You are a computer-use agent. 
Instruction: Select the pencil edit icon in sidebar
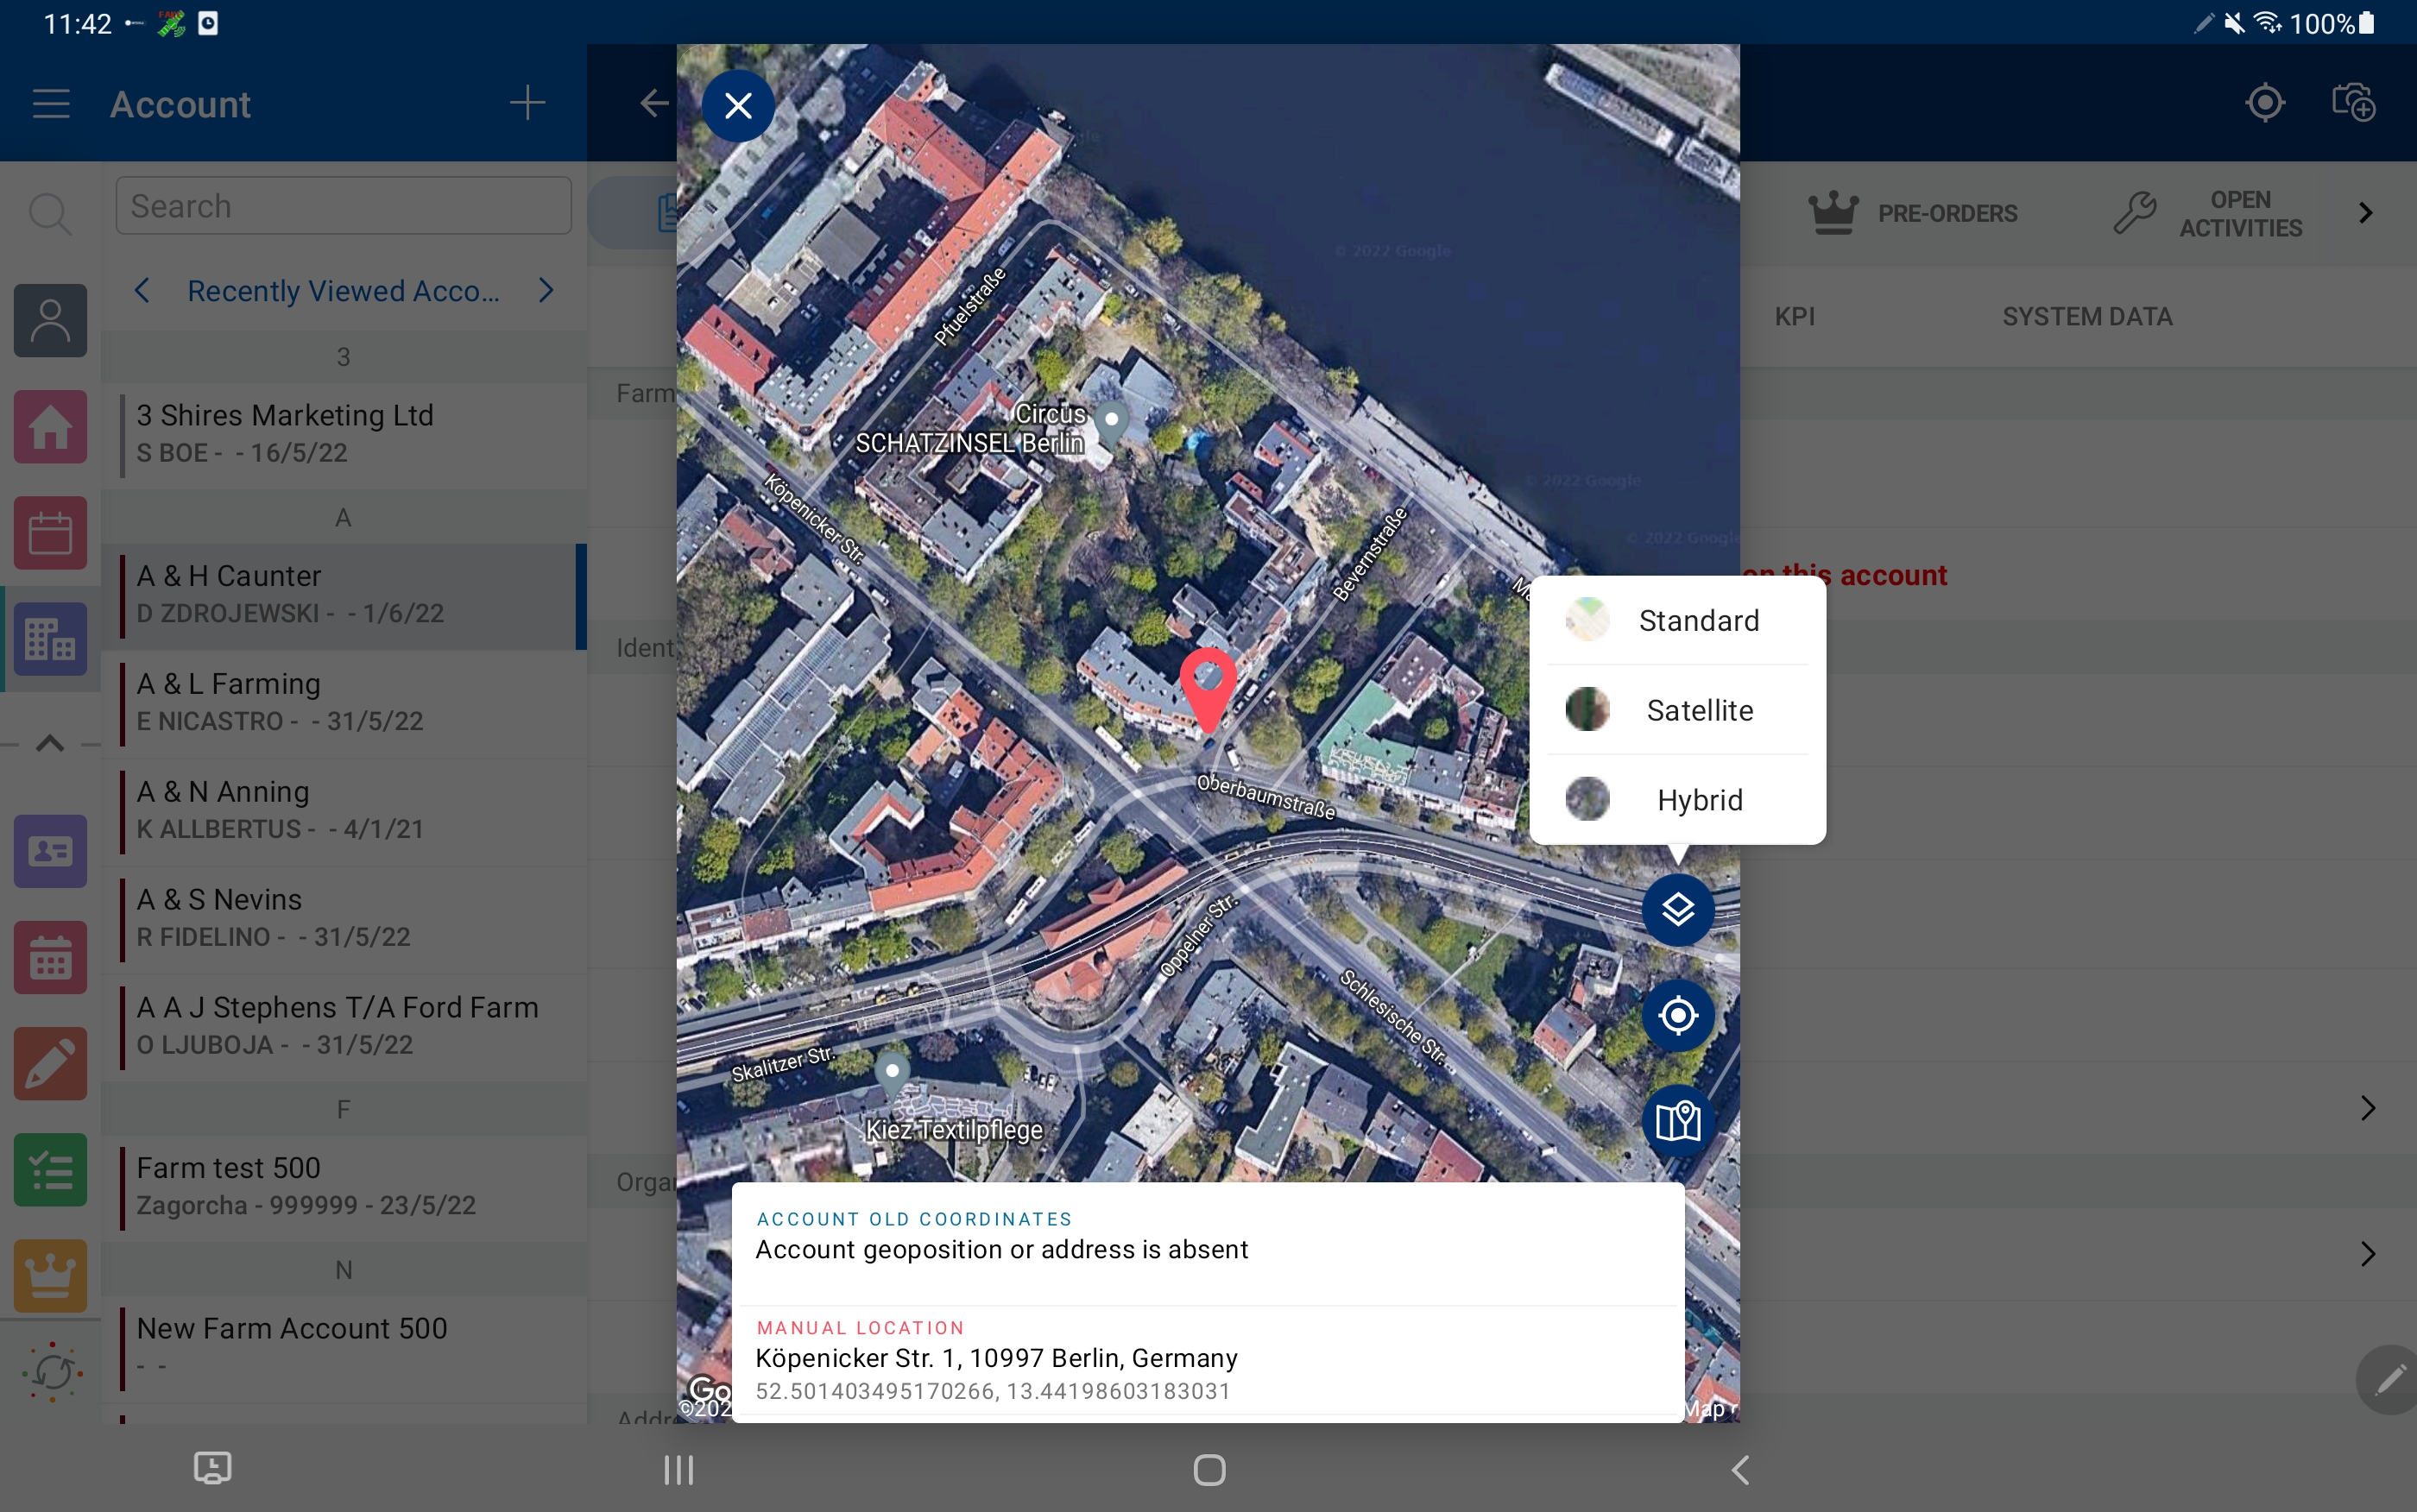coord(49,1063)
